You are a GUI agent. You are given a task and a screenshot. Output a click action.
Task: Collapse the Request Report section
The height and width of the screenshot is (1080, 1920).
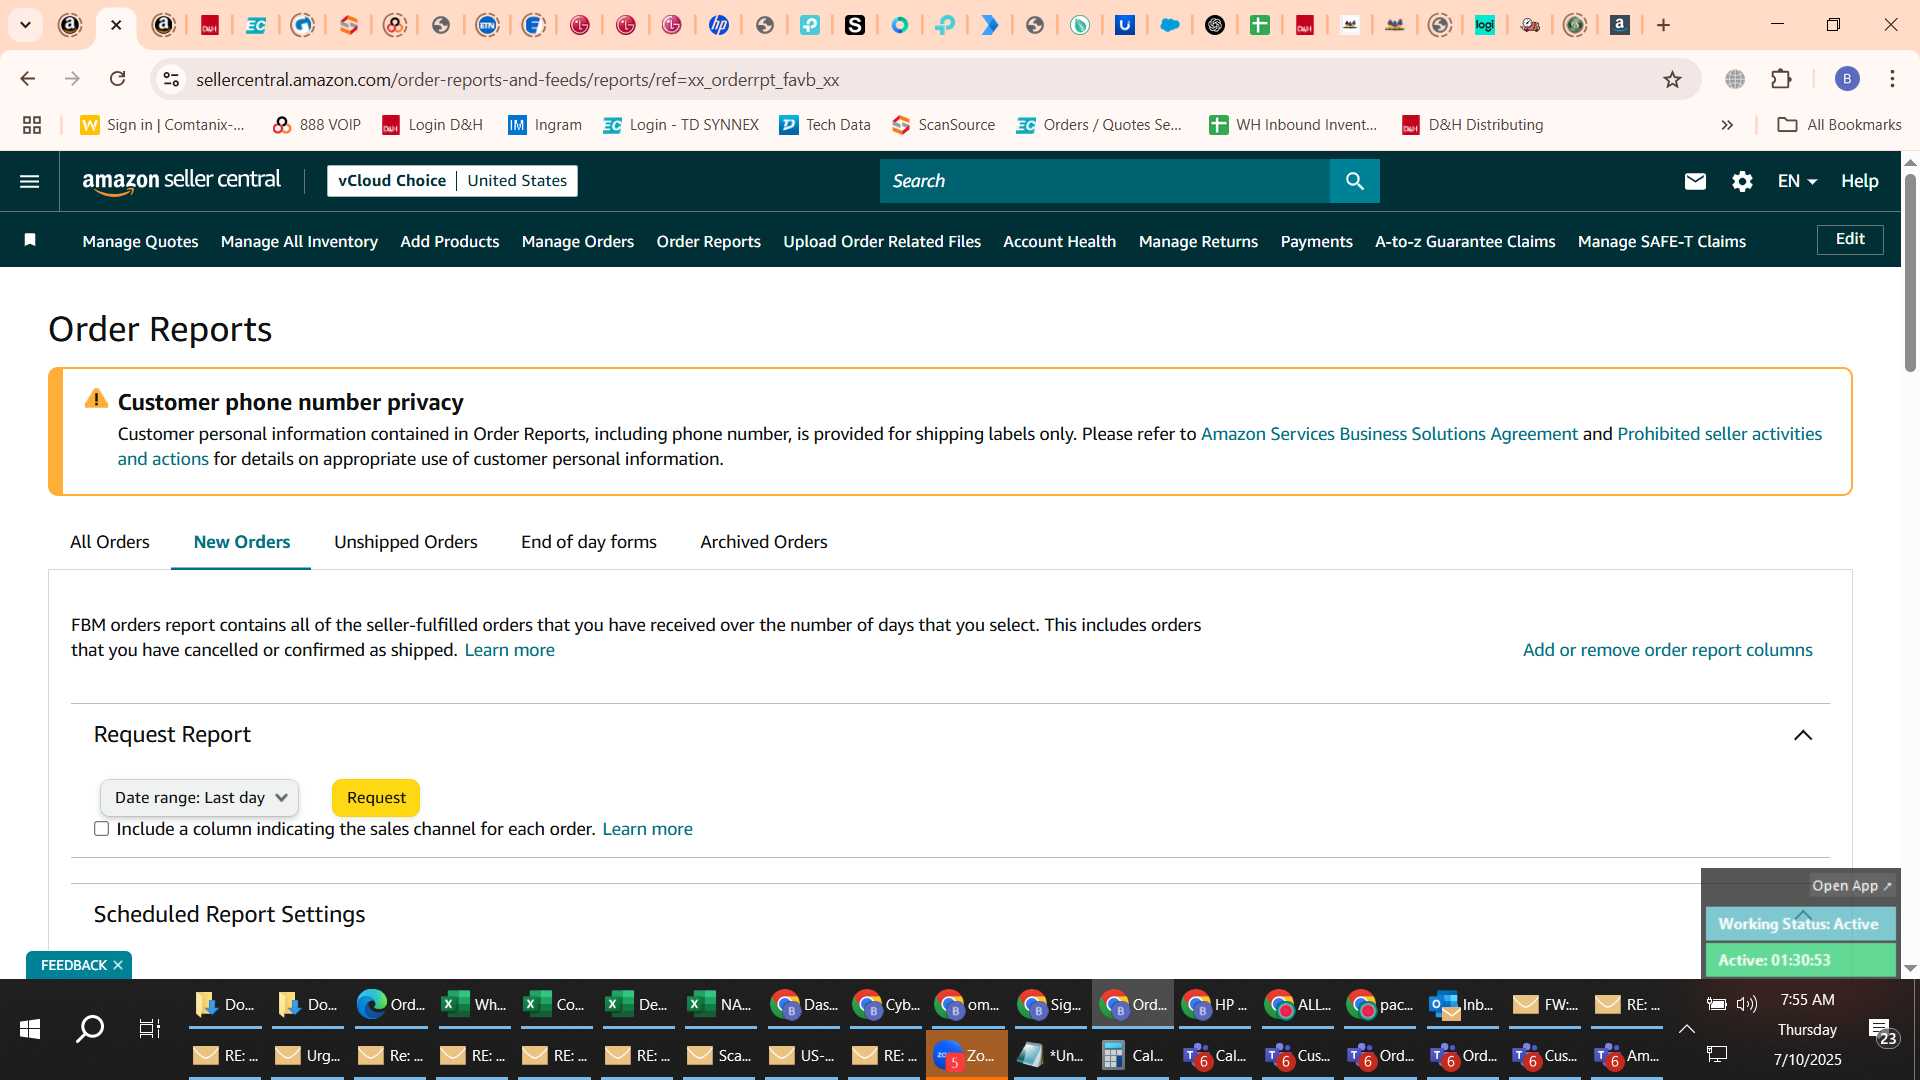(x=1803, y=735)
